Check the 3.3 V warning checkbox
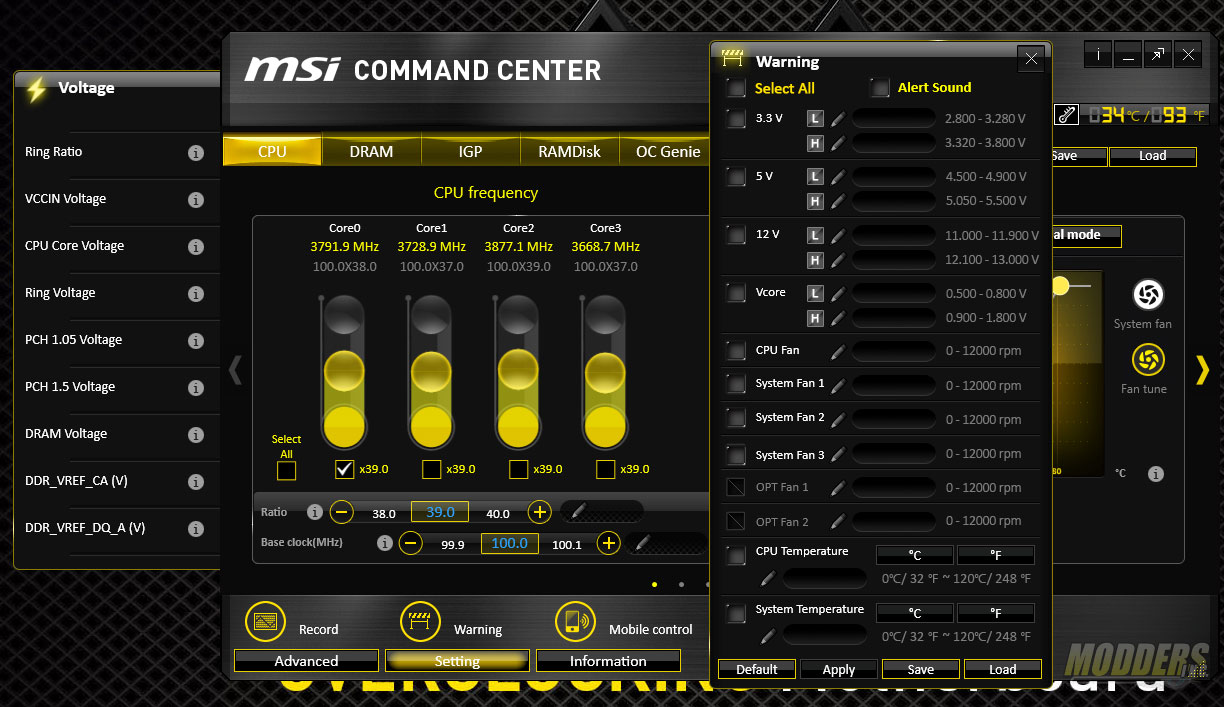Screen dimensions: 1224x707 [736, 119]
